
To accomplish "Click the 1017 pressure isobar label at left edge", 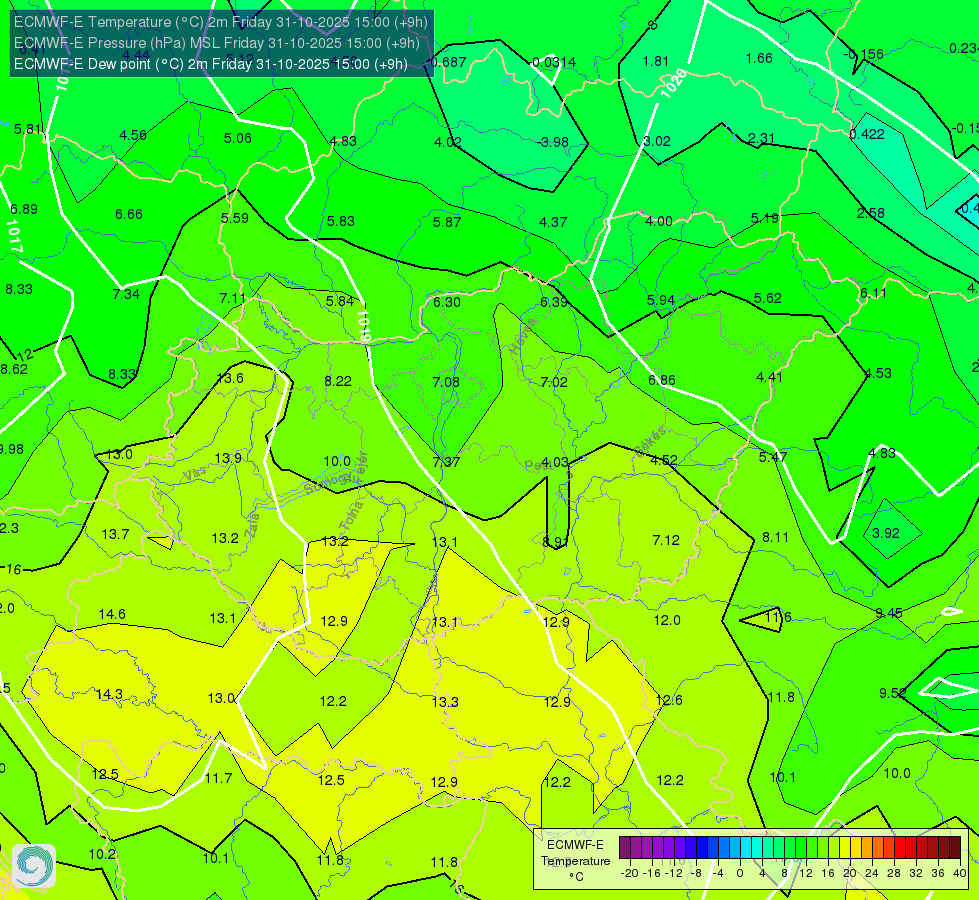I will [14, 235].
